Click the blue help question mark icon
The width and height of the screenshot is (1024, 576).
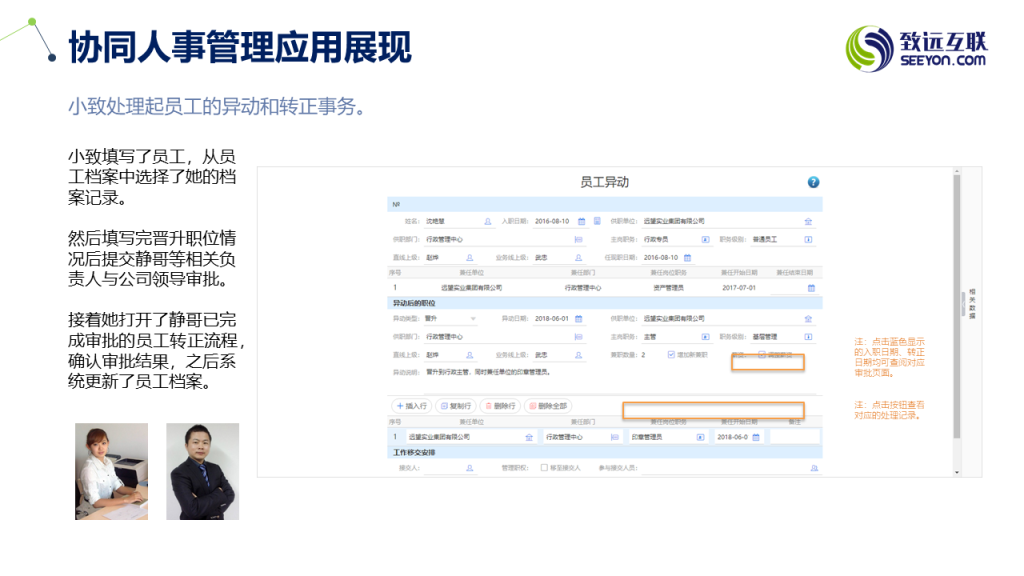tap(813, 182)
